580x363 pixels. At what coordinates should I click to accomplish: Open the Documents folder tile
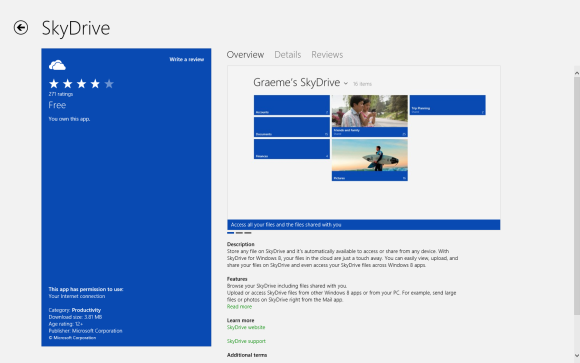291,127
